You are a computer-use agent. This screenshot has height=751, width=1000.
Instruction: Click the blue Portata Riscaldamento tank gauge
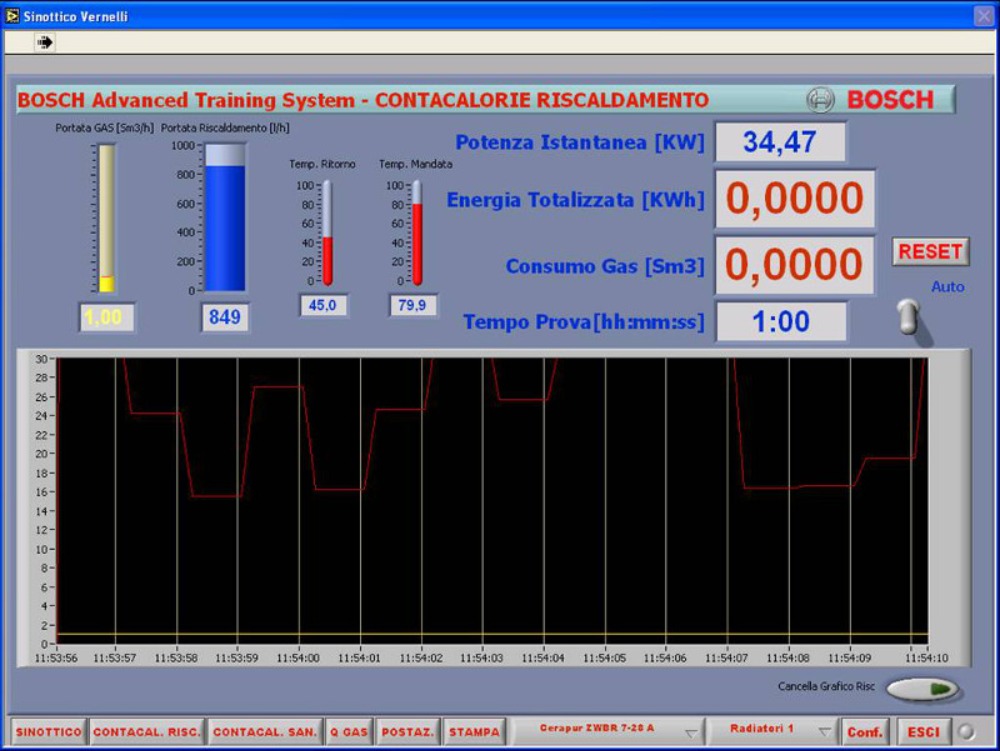[224, 217]
